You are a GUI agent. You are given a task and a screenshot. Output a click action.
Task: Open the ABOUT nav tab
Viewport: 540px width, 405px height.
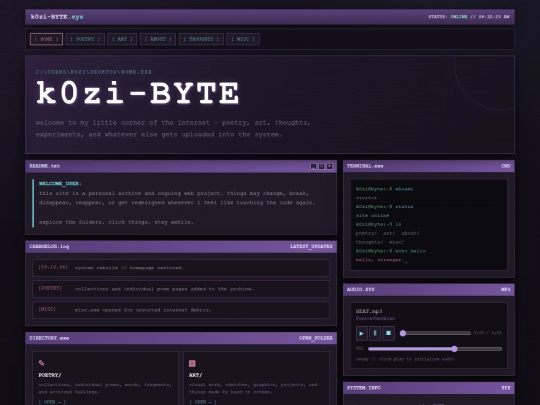(158, 39)
